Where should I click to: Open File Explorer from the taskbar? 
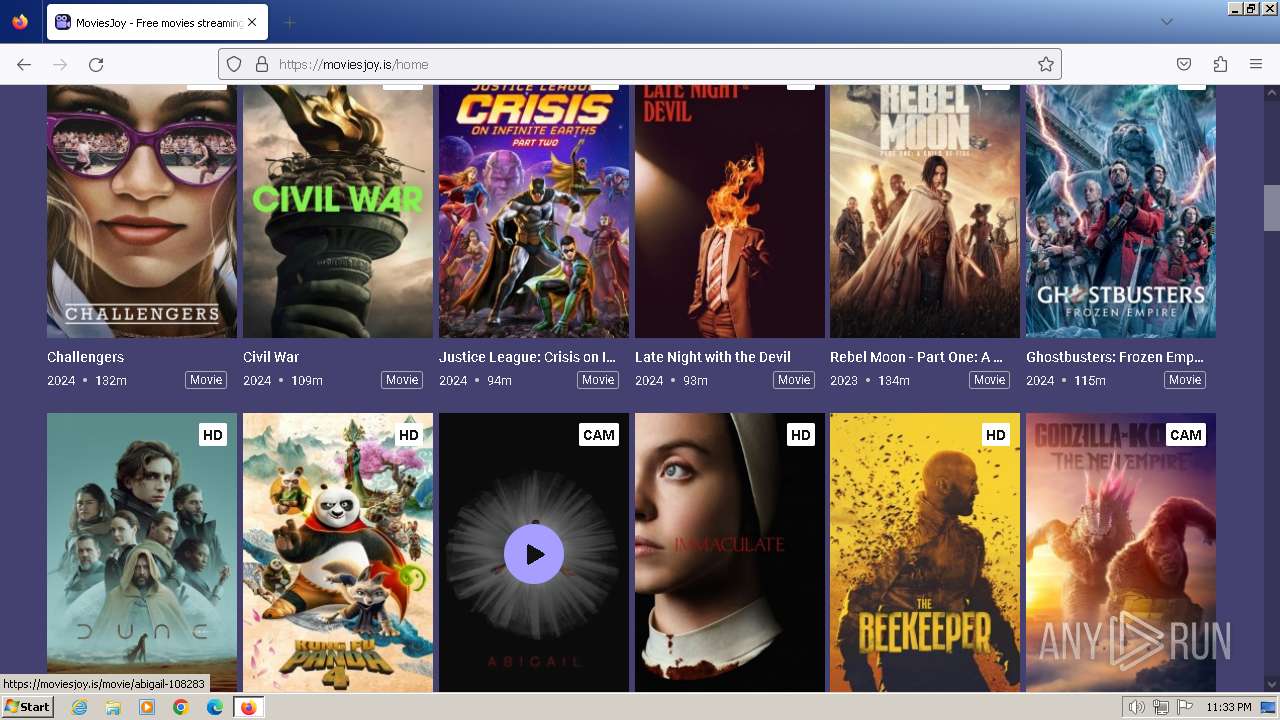click(113, 707)
